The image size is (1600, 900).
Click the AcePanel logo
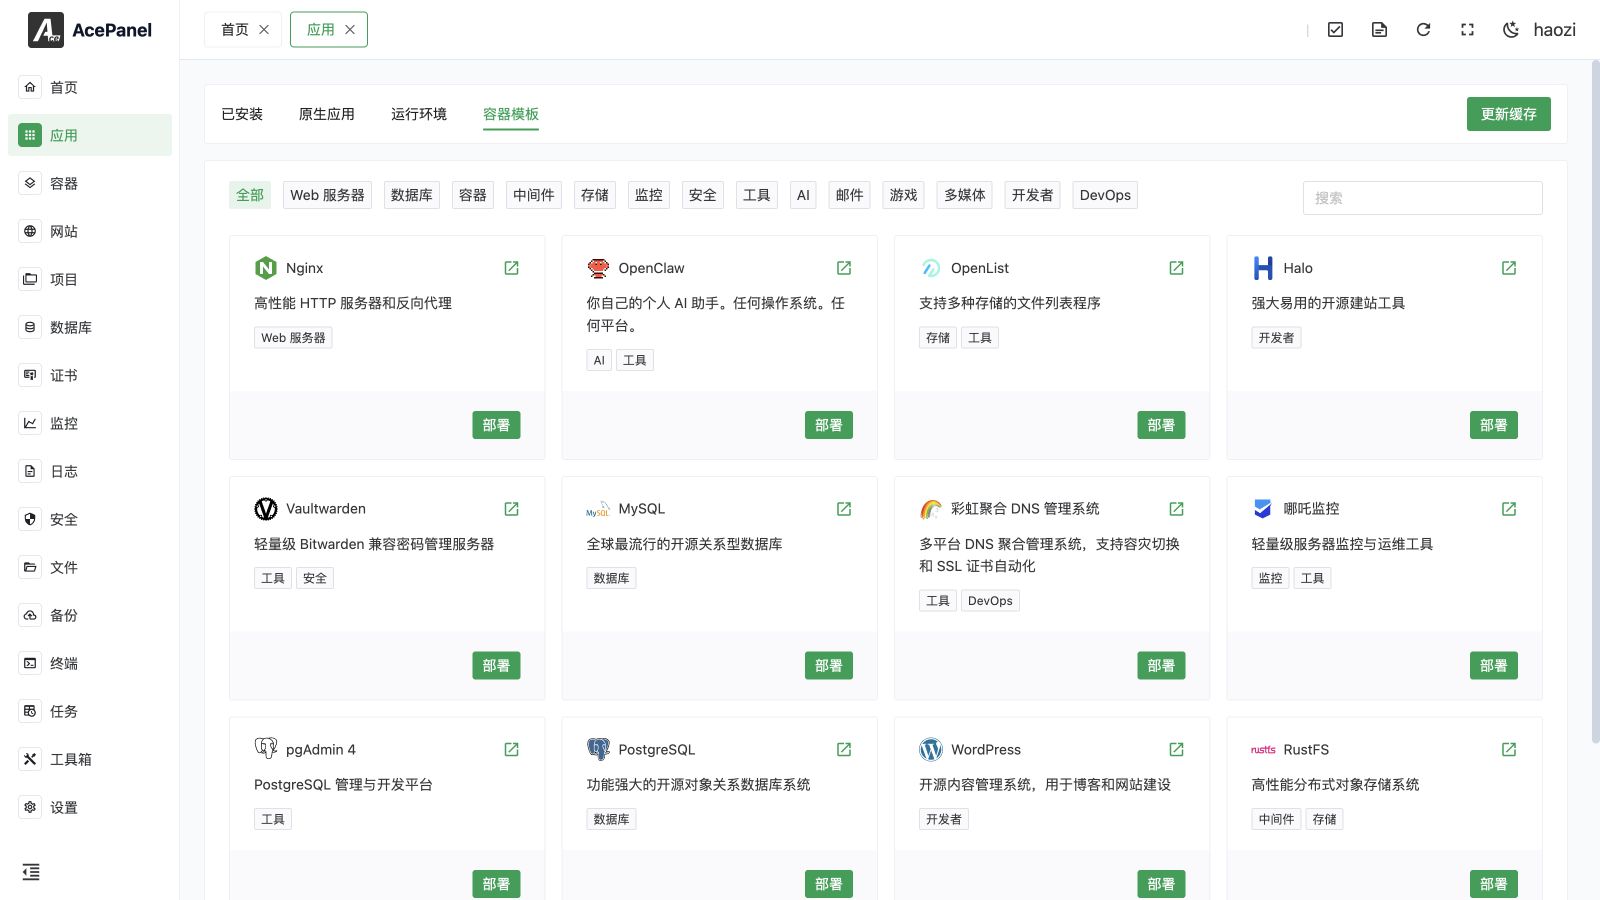pos(90,30)
